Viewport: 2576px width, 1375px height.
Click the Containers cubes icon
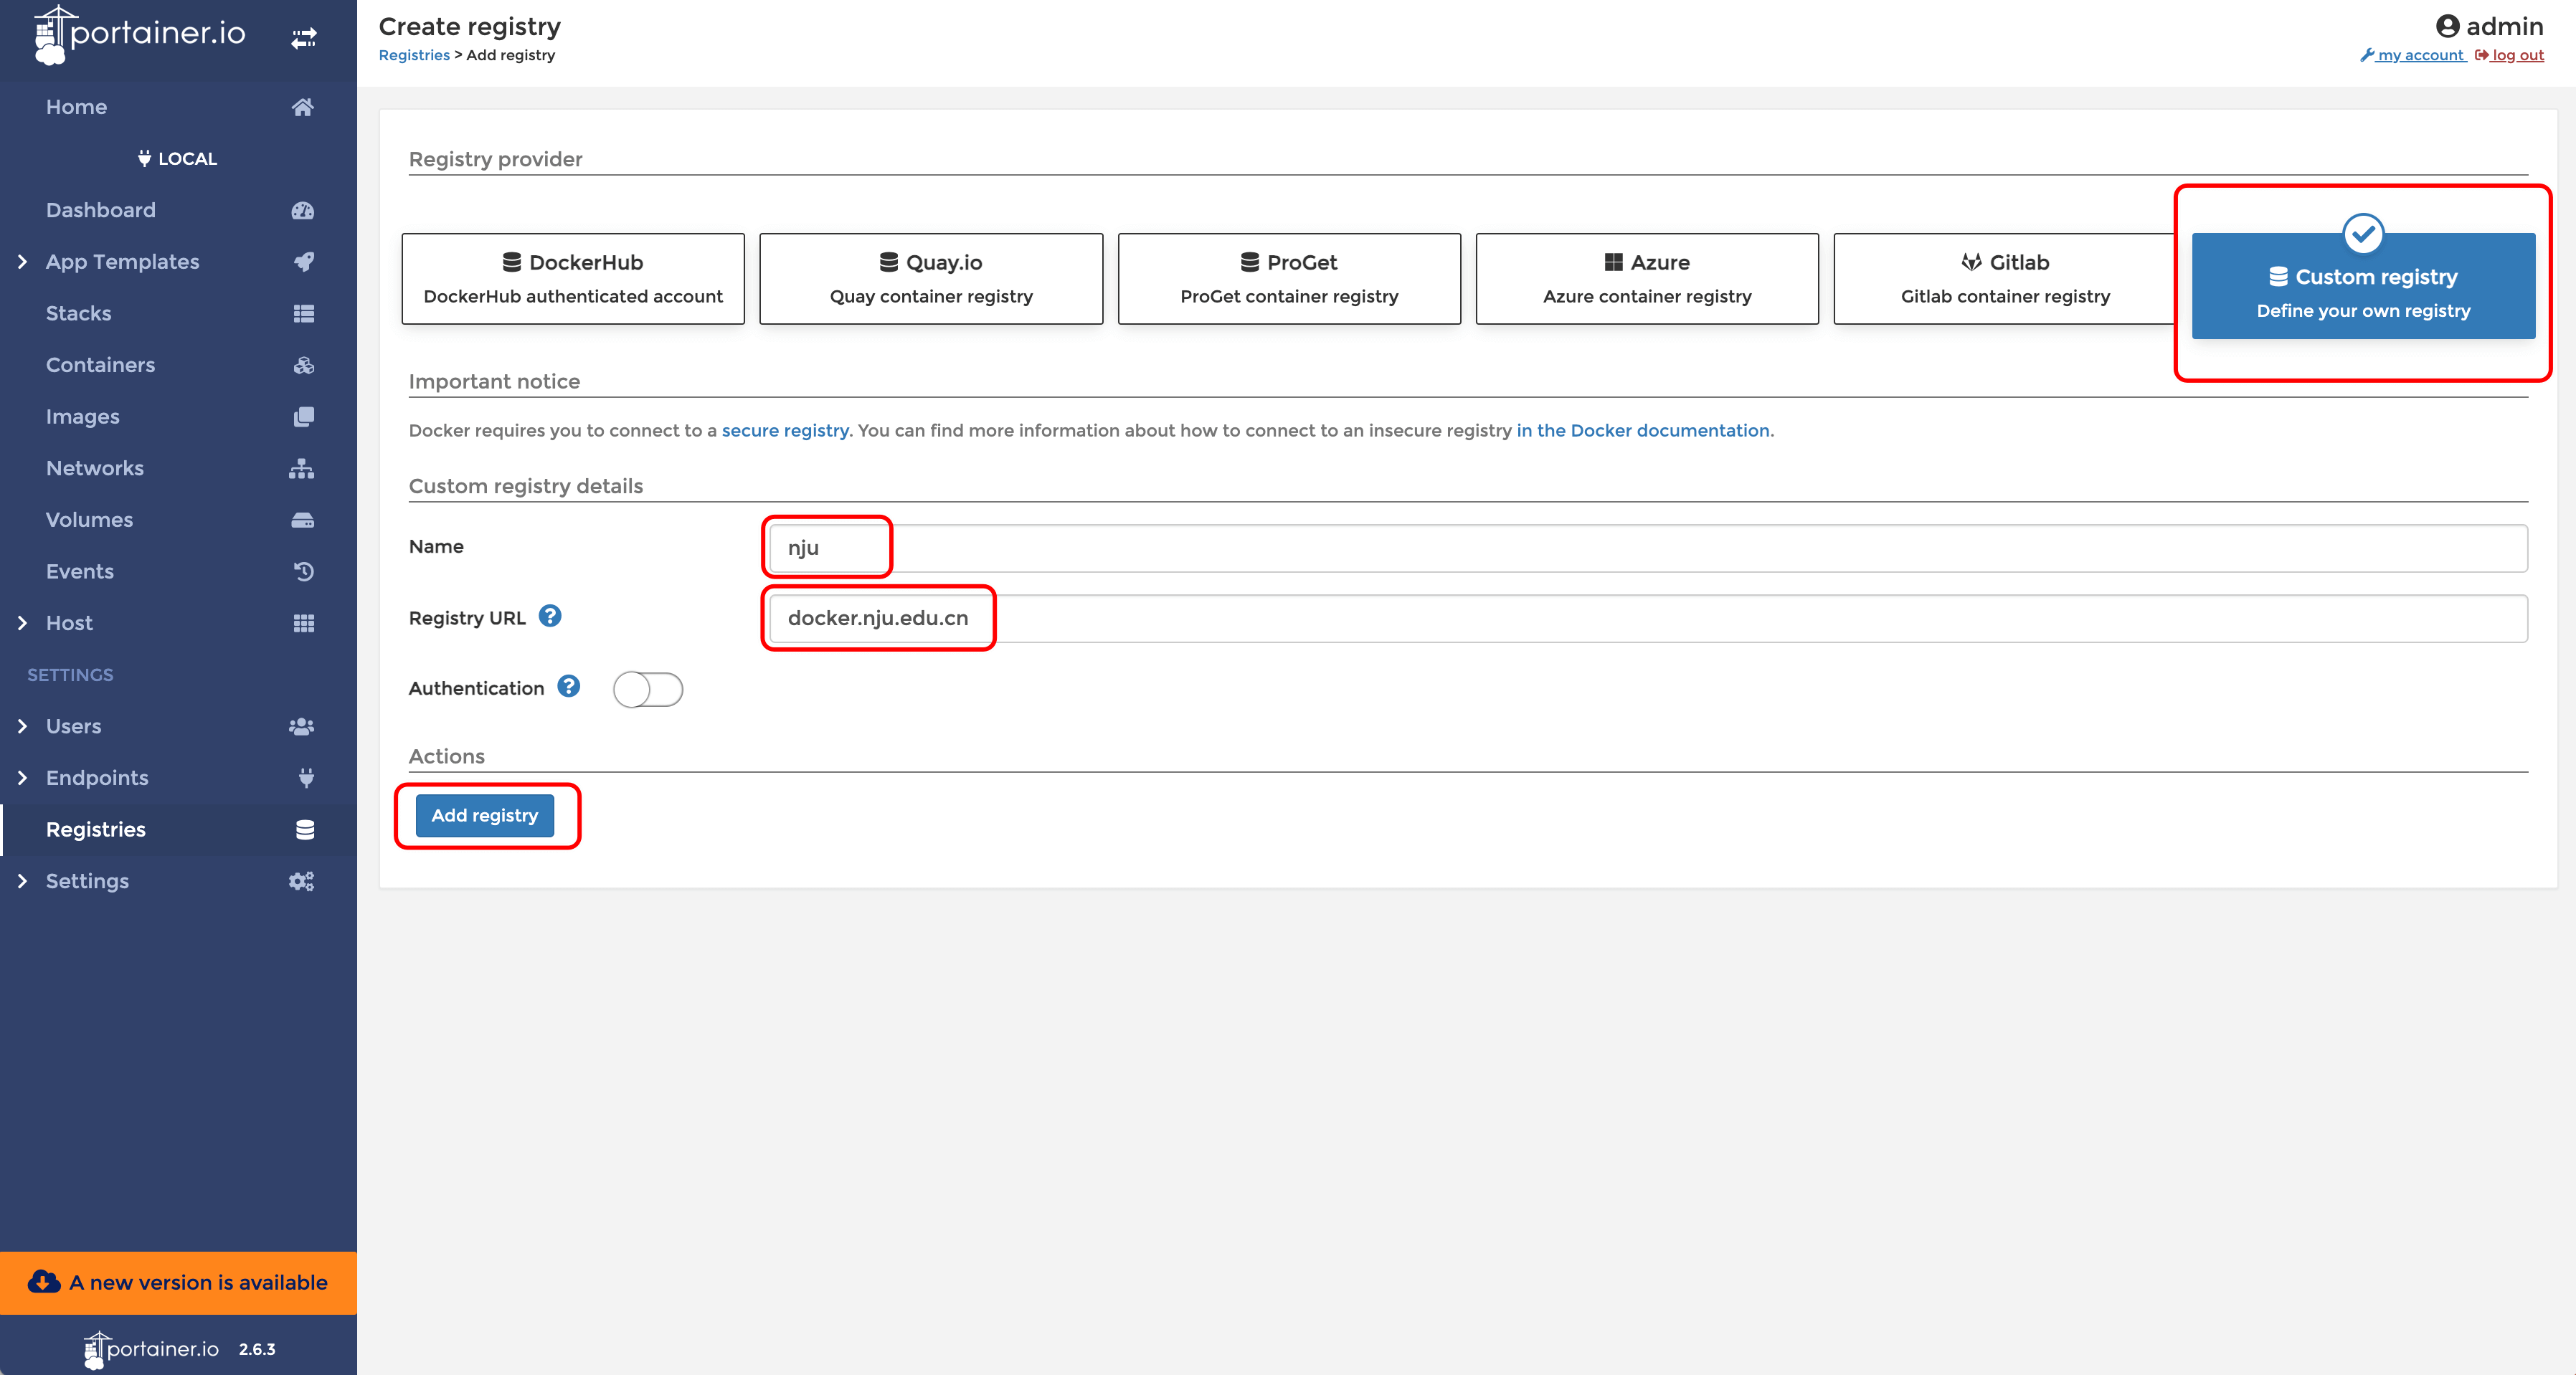coord(304,365)
